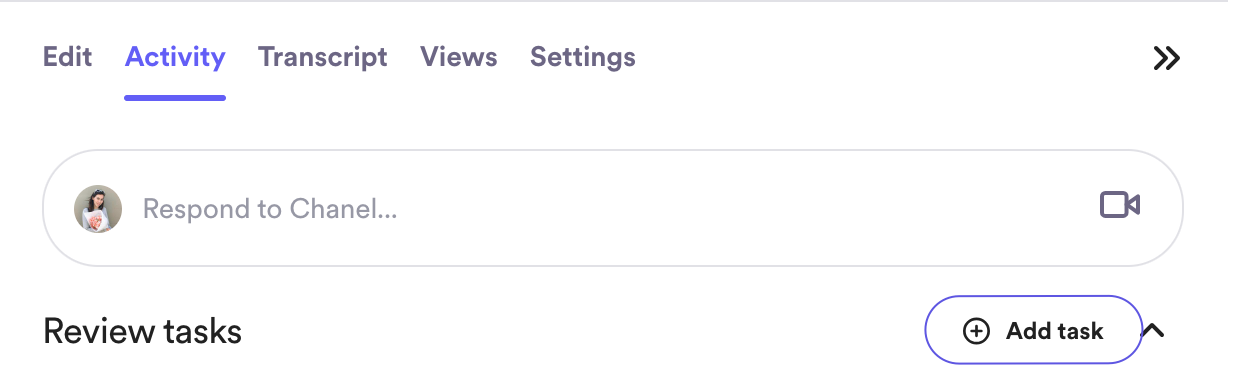Collapse the Review tasks section

coord(1154,330)
